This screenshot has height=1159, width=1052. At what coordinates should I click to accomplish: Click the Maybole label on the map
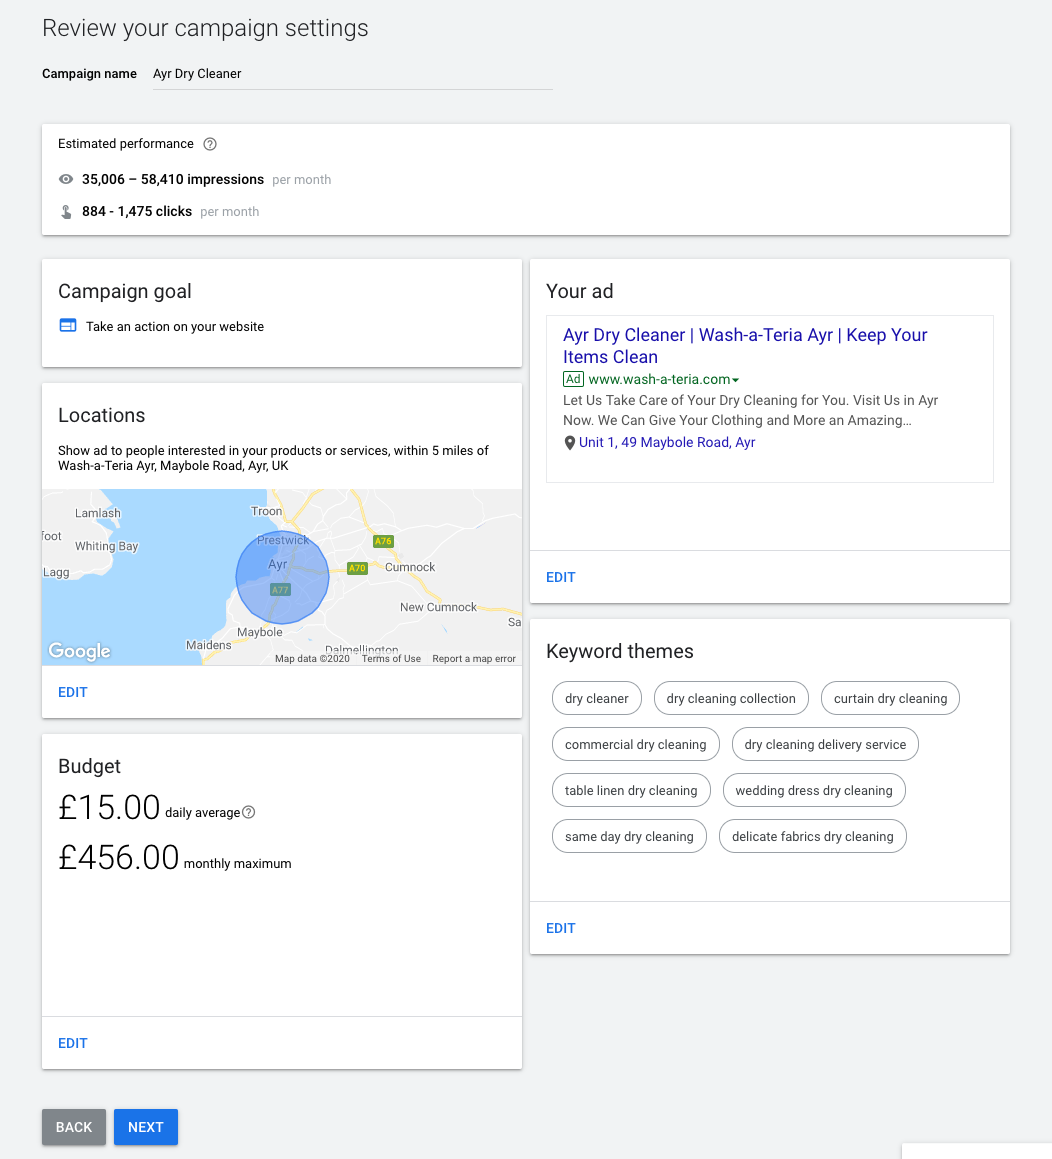tap(259, 632)
